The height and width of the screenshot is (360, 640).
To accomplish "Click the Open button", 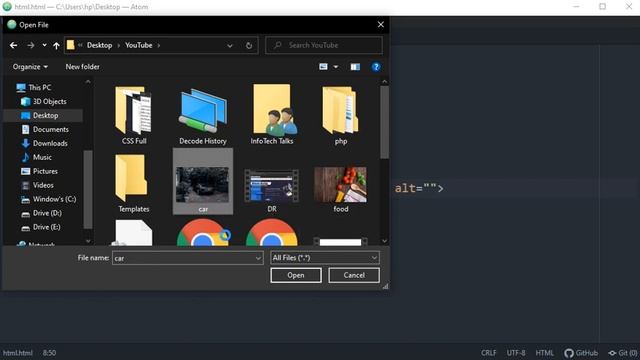I will 296,275.
